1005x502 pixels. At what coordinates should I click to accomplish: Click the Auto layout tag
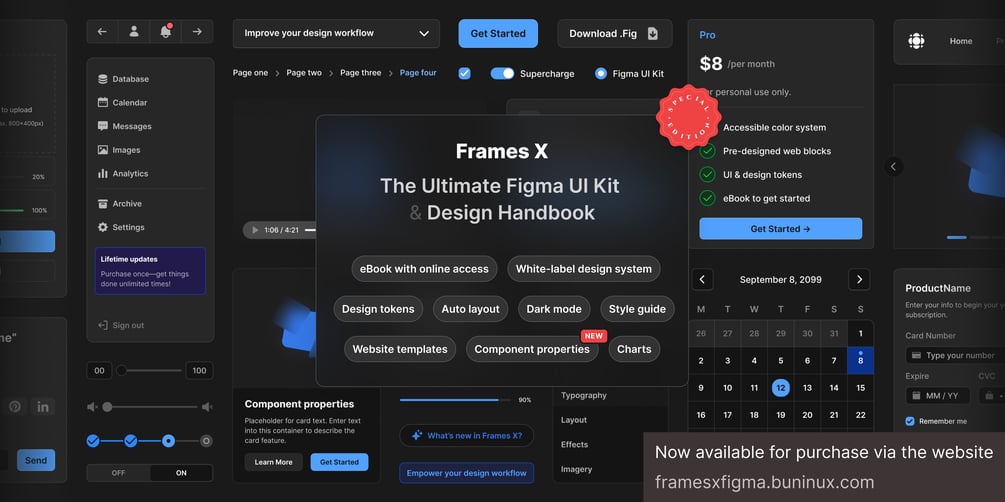click(x=470, y=309)
